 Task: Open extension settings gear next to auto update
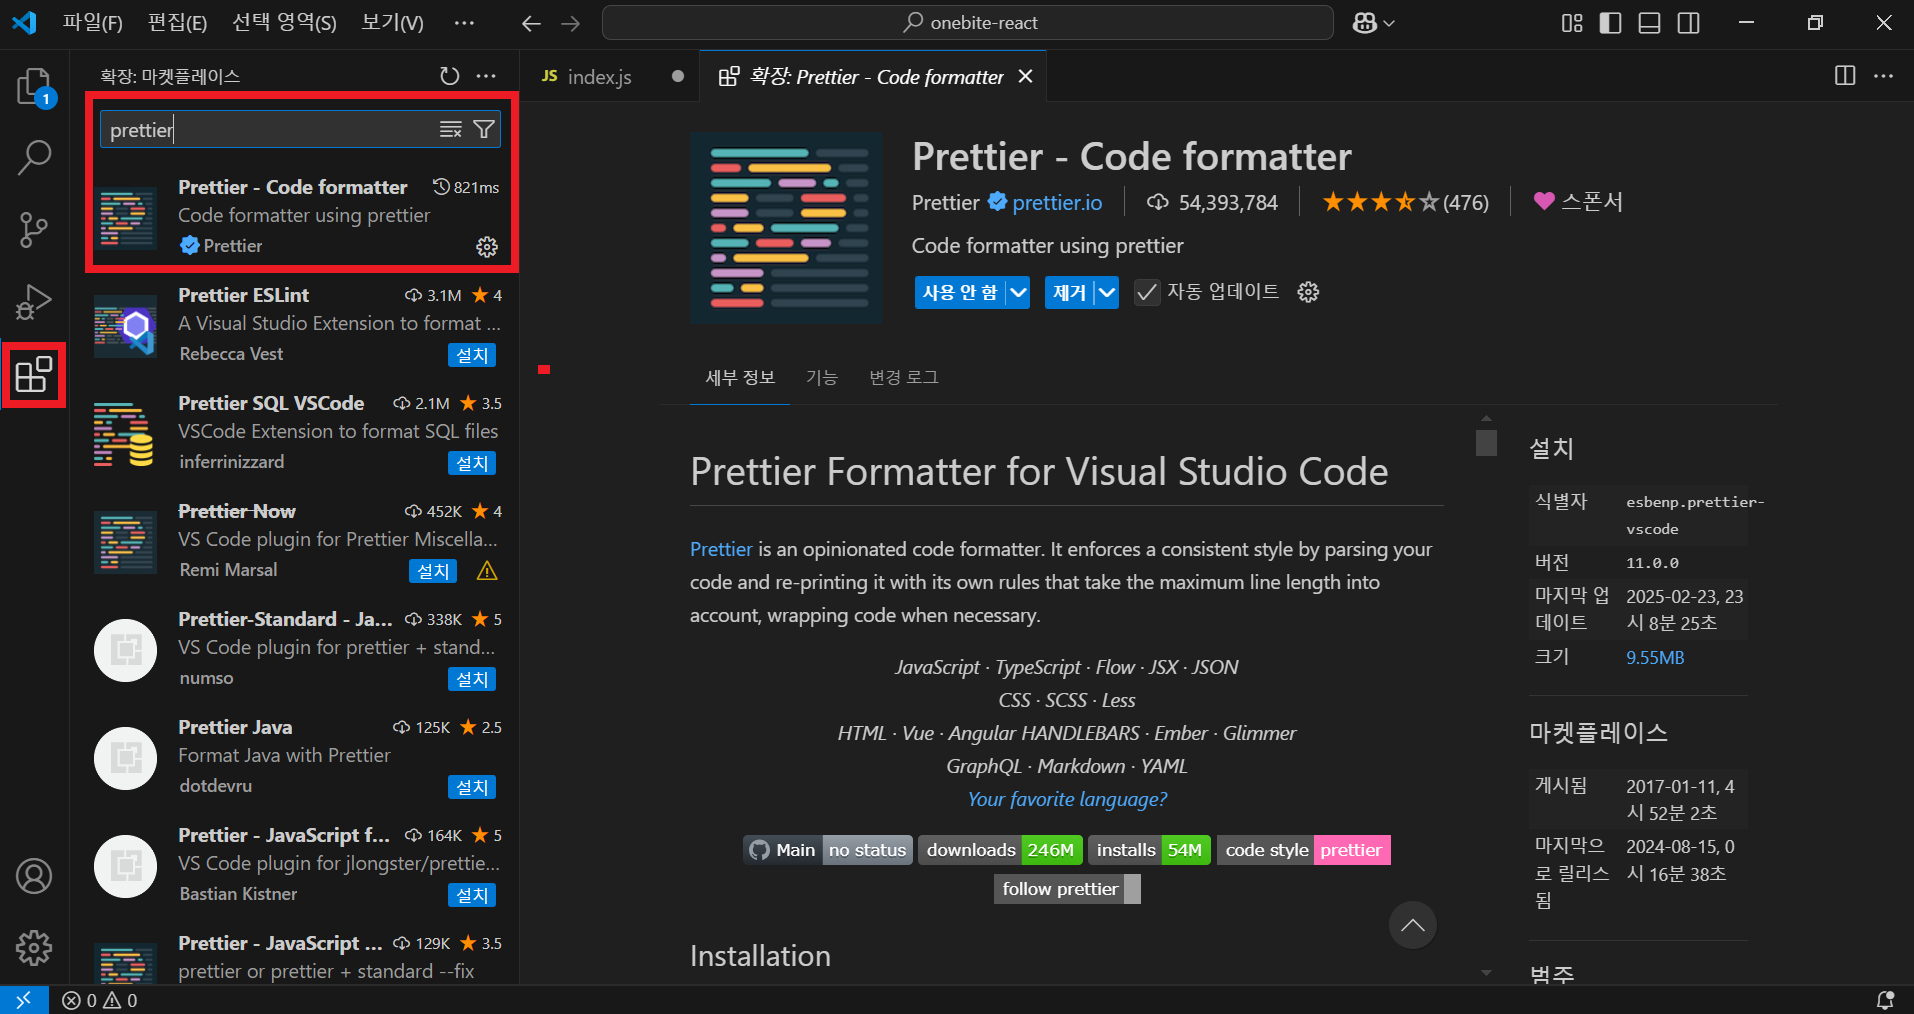coord(1308,292)
